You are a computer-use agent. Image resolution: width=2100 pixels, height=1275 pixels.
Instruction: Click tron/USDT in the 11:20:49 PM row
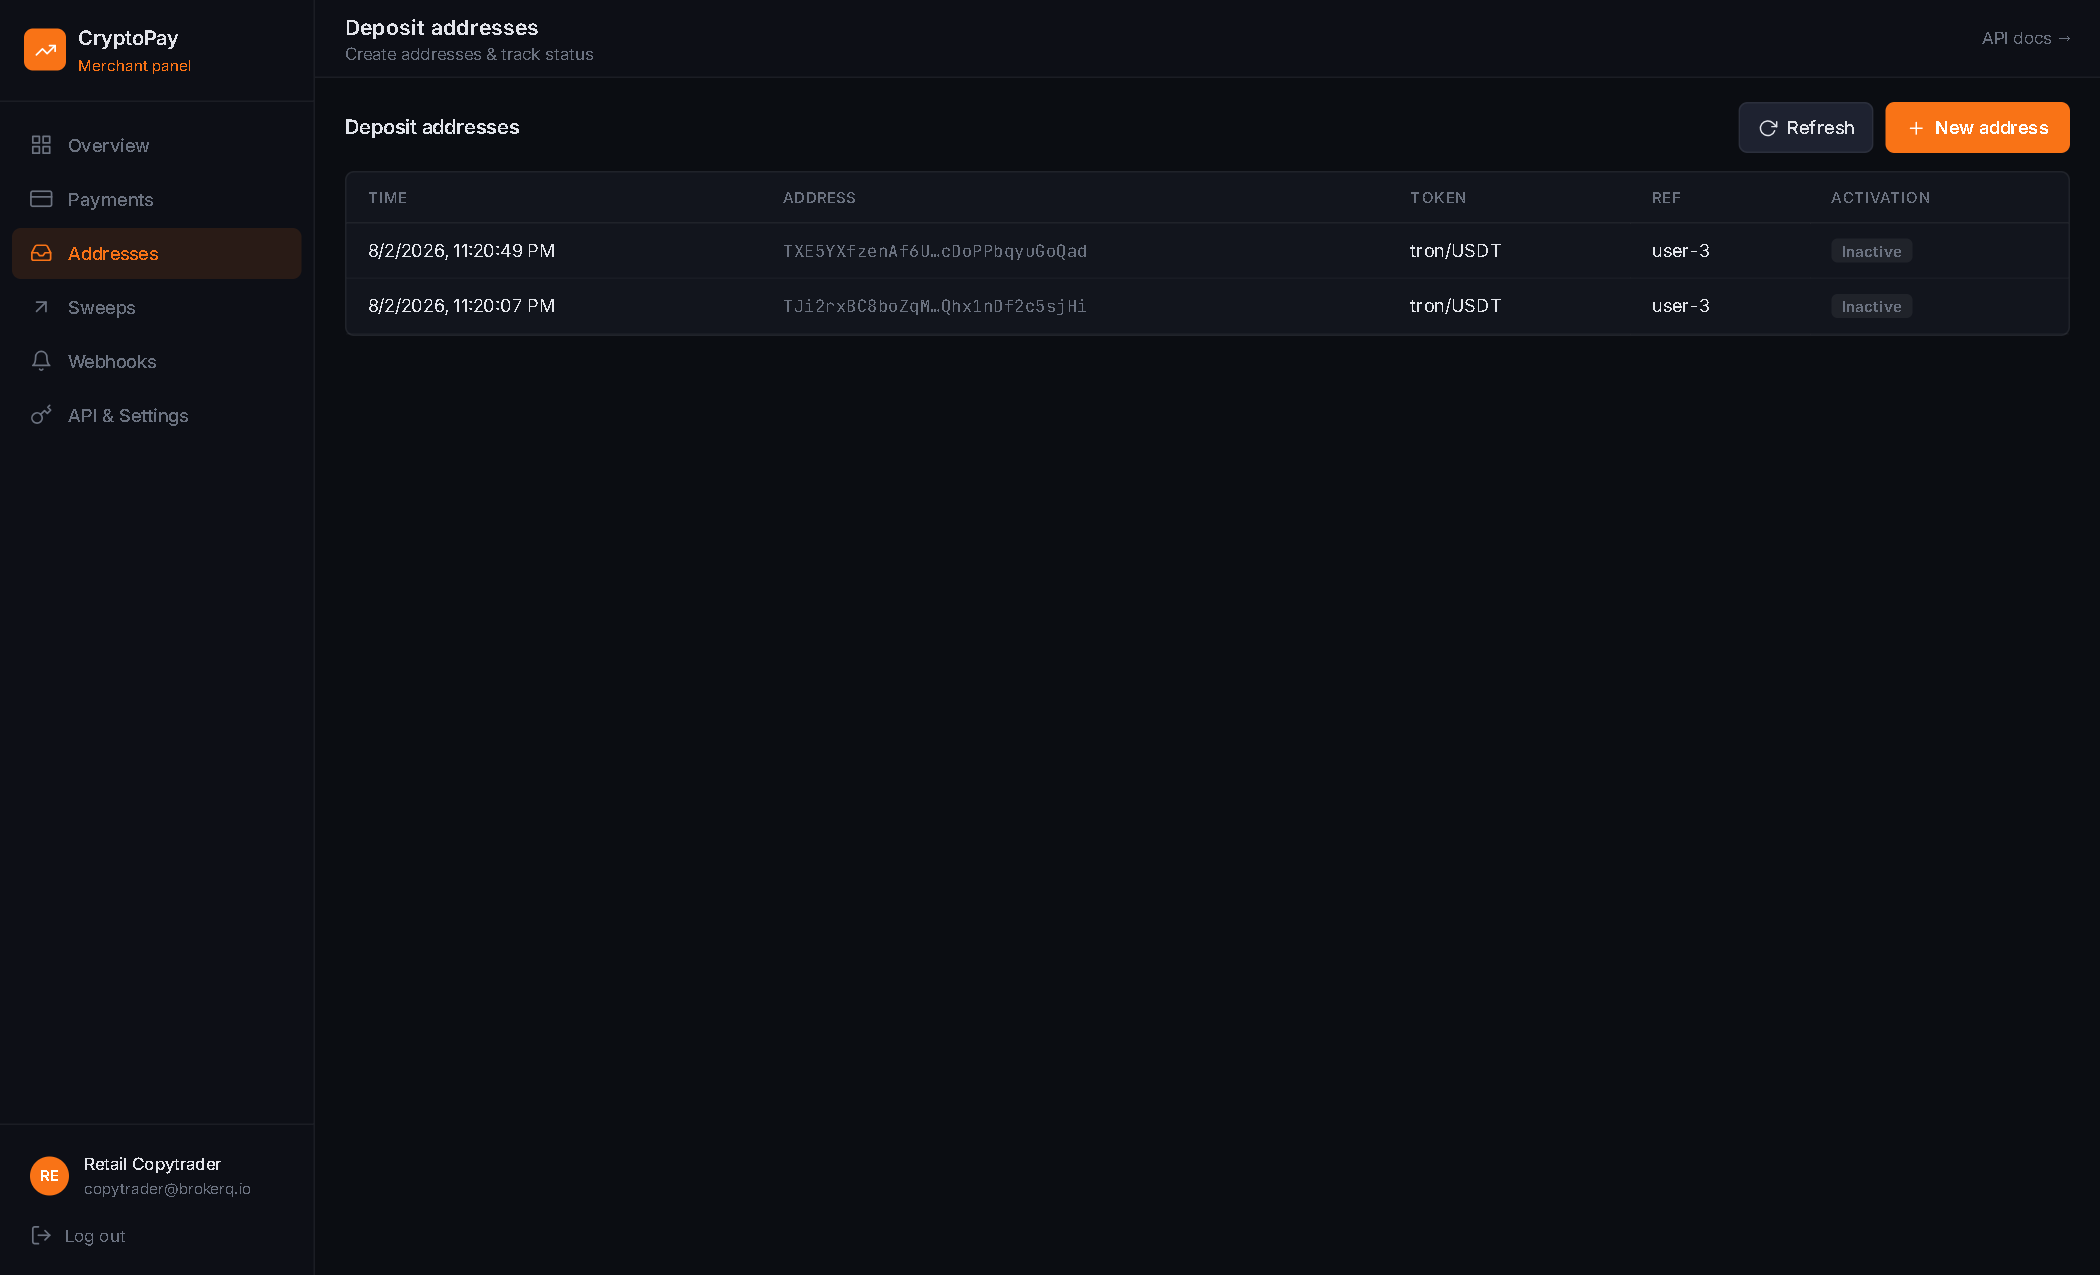point(1455,251)
